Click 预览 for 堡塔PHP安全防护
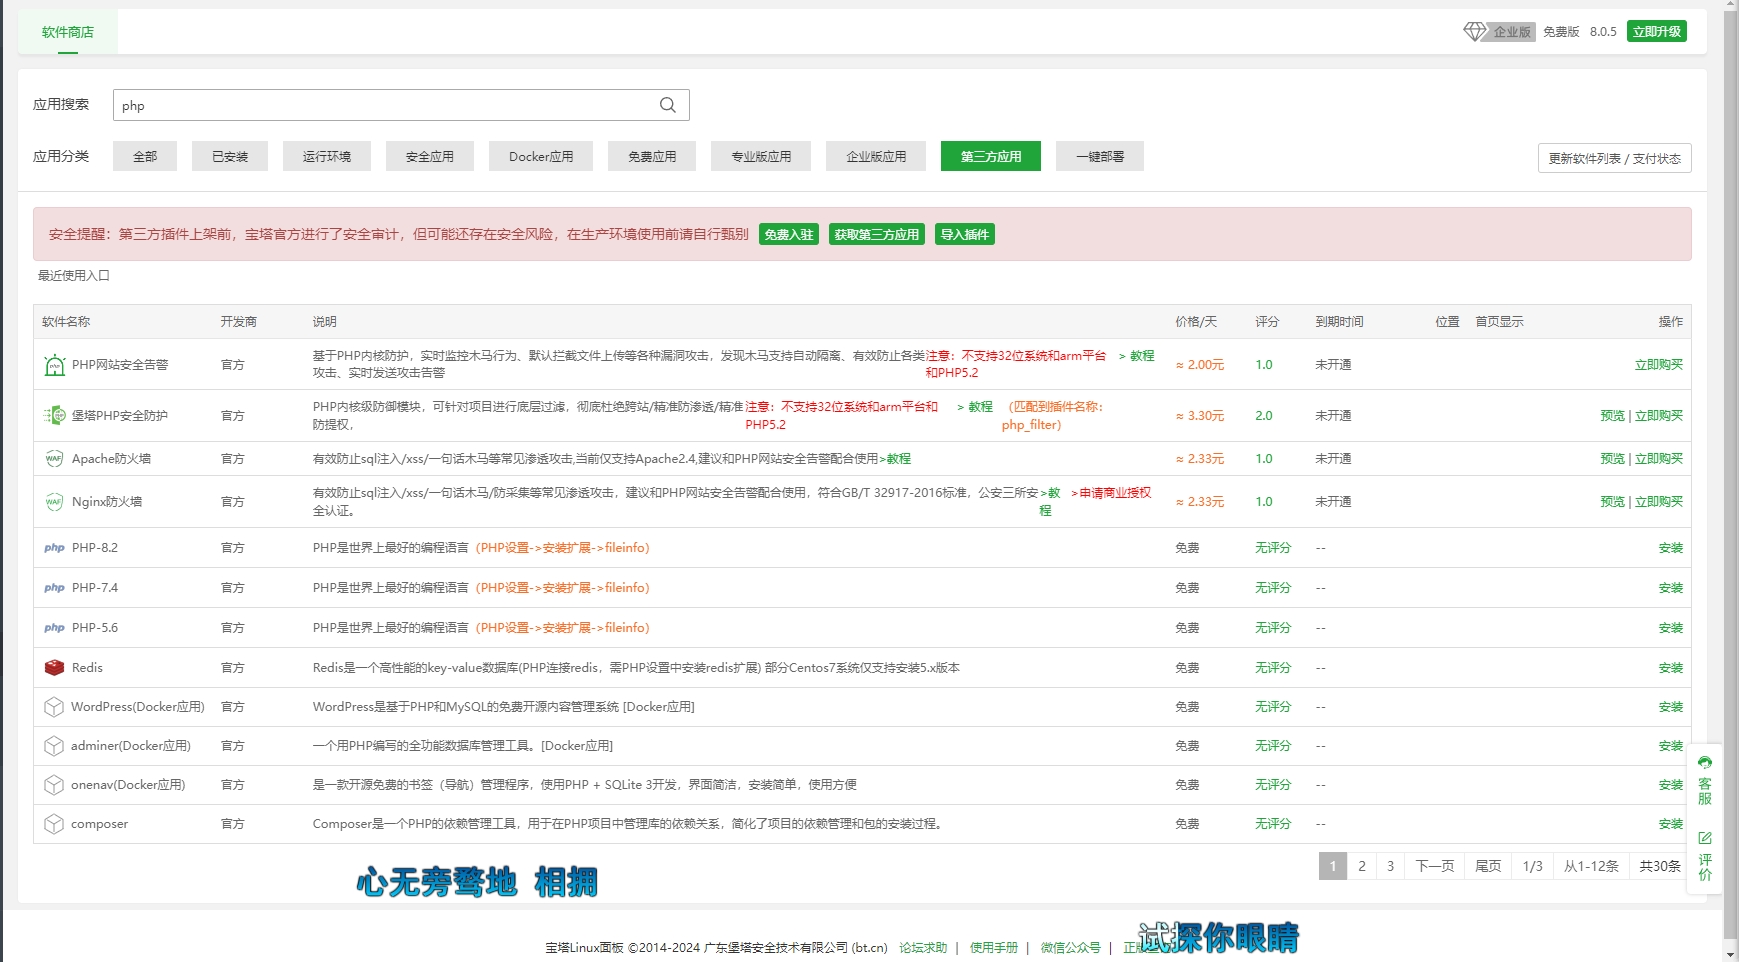The height and width of the screenshot is (962, 1739). [1612, 416]
